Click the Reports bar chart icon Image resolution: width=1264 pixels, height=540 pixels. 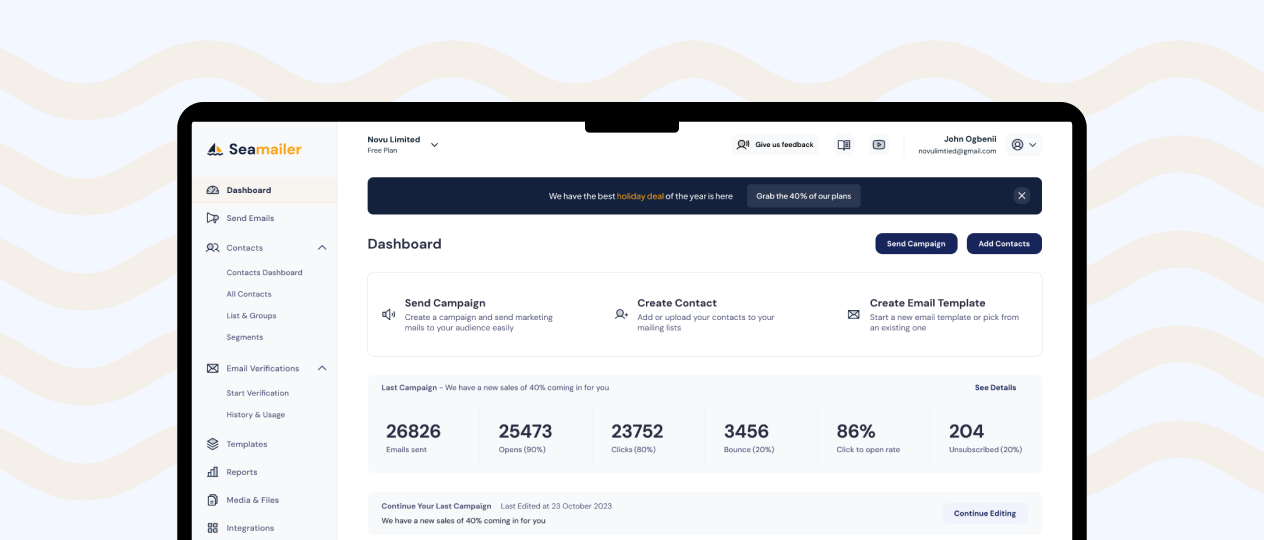pos(213,472)
